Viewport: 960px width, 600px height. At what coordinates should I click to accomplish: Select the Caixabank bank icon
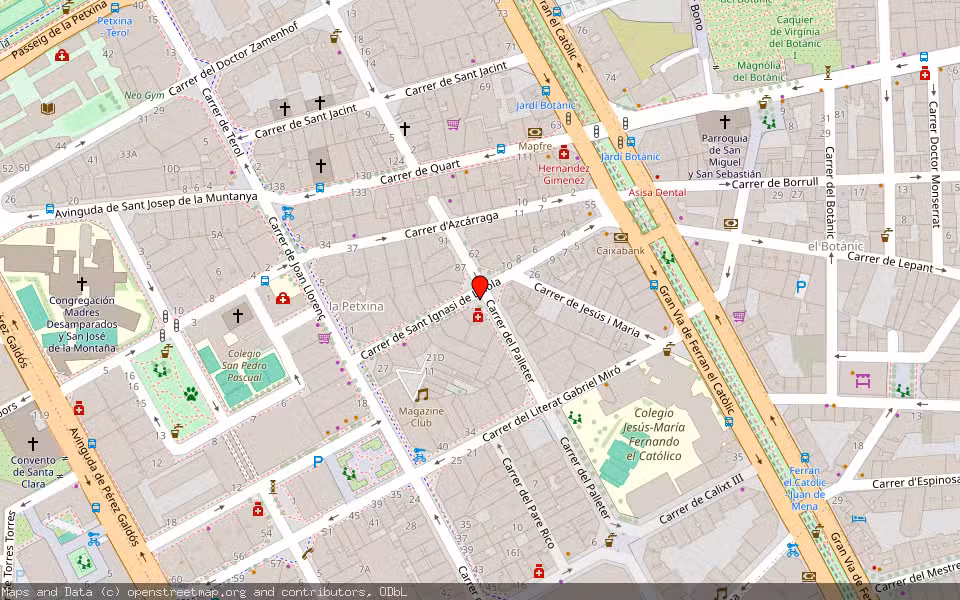[x=620, y=237]
